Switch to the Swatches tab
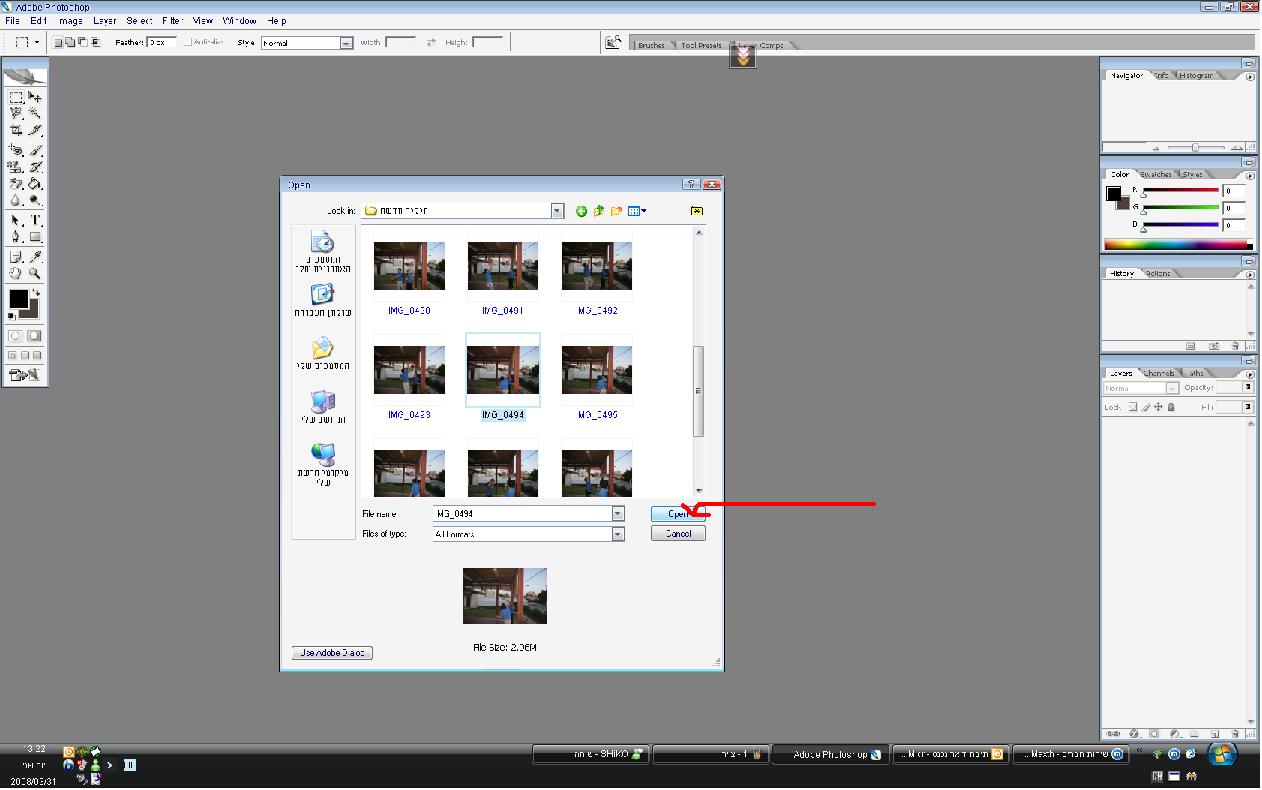Viewport: 1262px width, 790px height. click(1157, 174)
